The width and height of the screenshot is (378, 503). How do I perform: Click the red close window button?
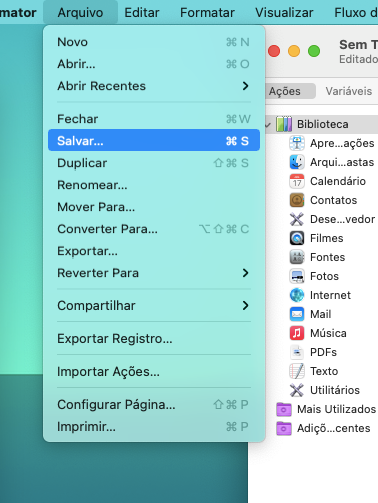[274, 51]
